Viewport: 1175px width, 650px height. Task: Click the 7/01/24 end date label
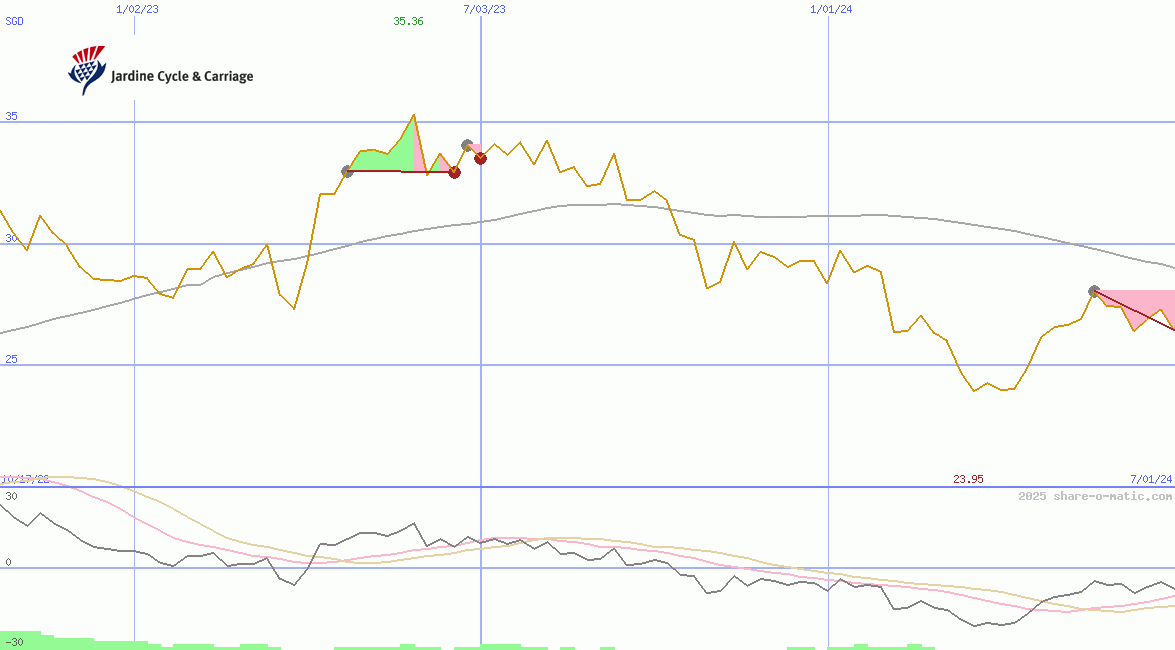coord(1150,479)
